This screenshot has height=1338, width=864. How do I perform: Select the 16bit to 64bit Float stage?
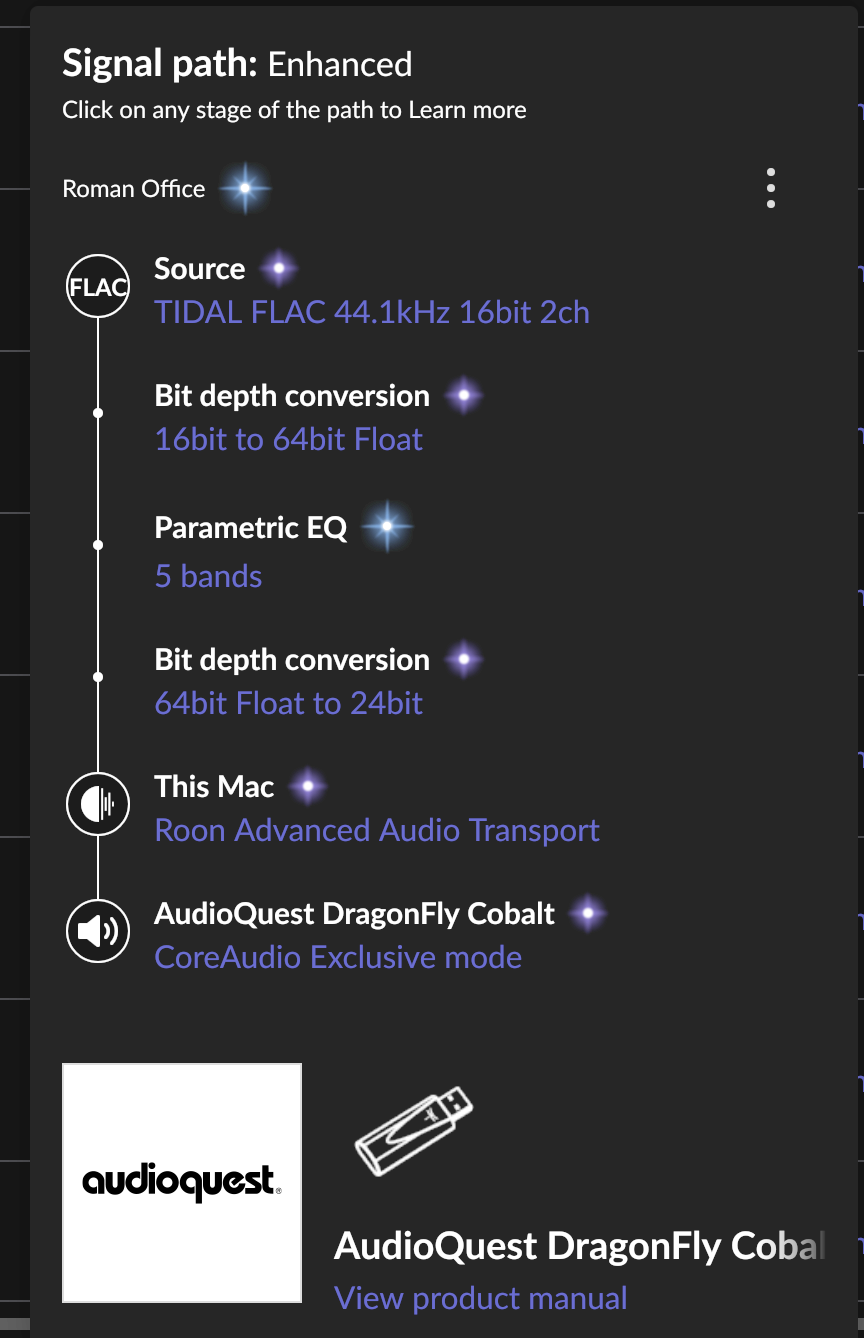click(289, 439)
